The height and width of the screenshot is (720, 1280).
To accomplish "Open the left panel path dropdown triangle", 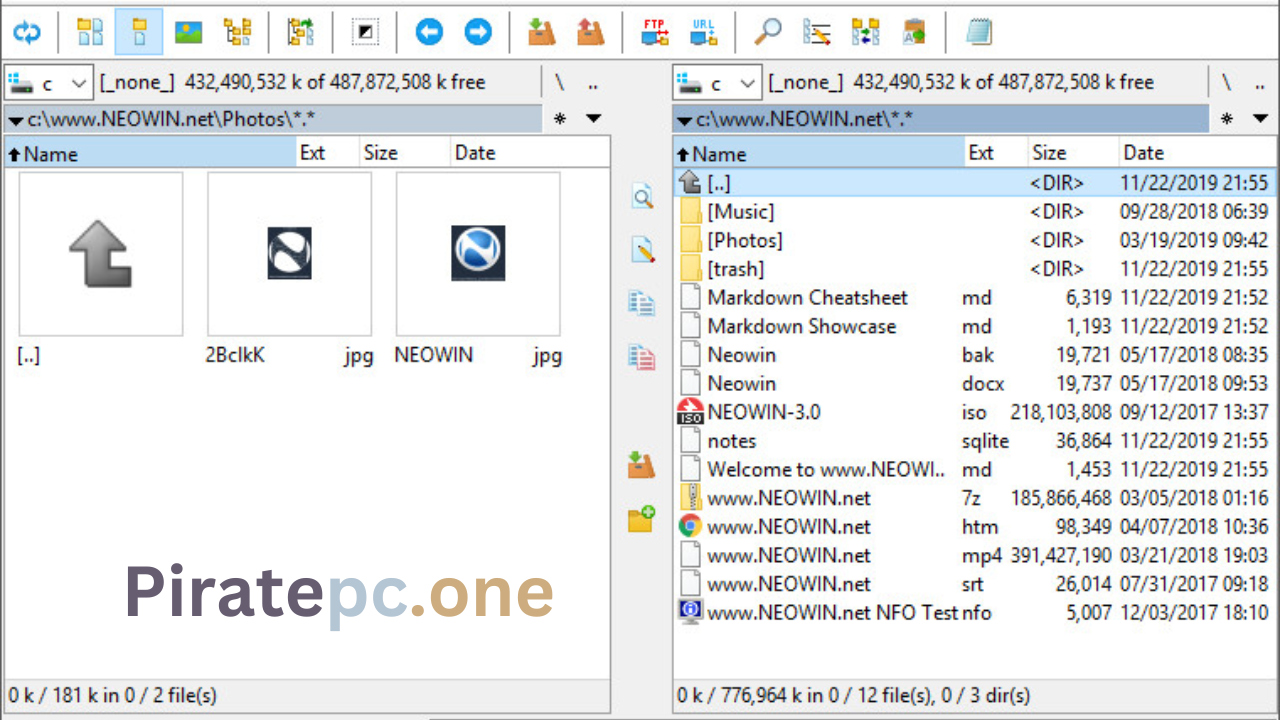I will (x=15, y=121).
